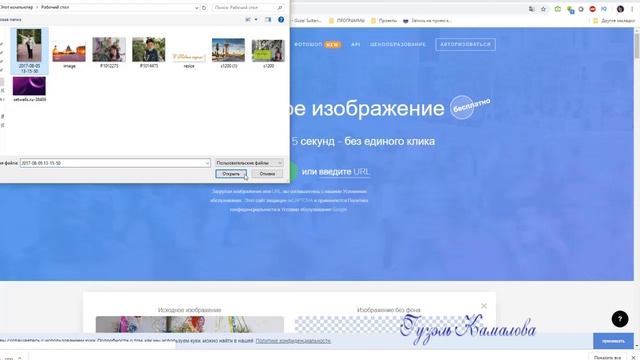Click the black help question-mark button
This screenshot has width=640, height=360.
click(x=620, y=319)
